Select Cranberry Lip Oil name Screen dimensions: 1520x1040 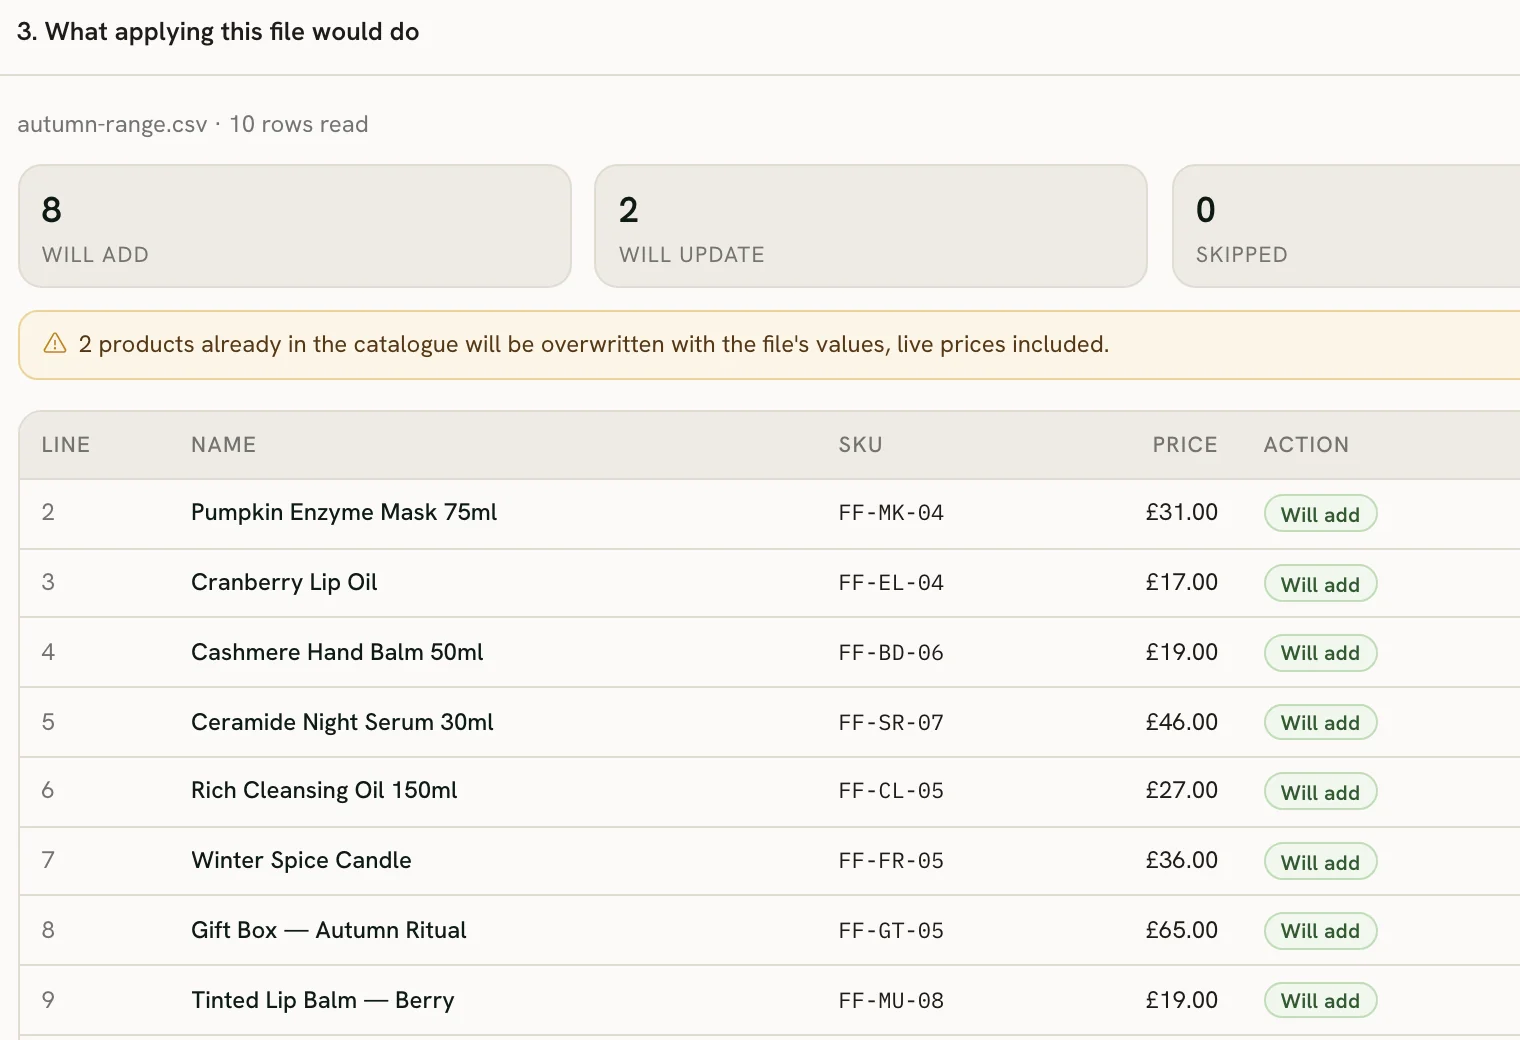[x=284, y=582]
